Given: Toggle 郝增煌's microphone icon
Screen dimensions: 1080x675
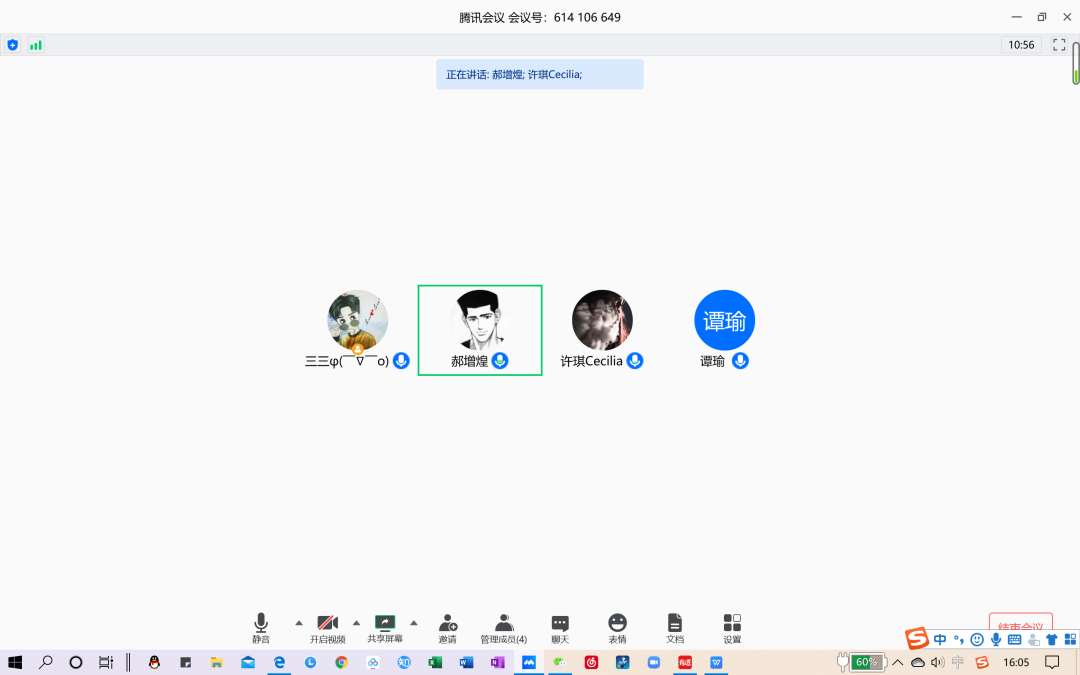Looking at the screenshot, I should 500,361.
